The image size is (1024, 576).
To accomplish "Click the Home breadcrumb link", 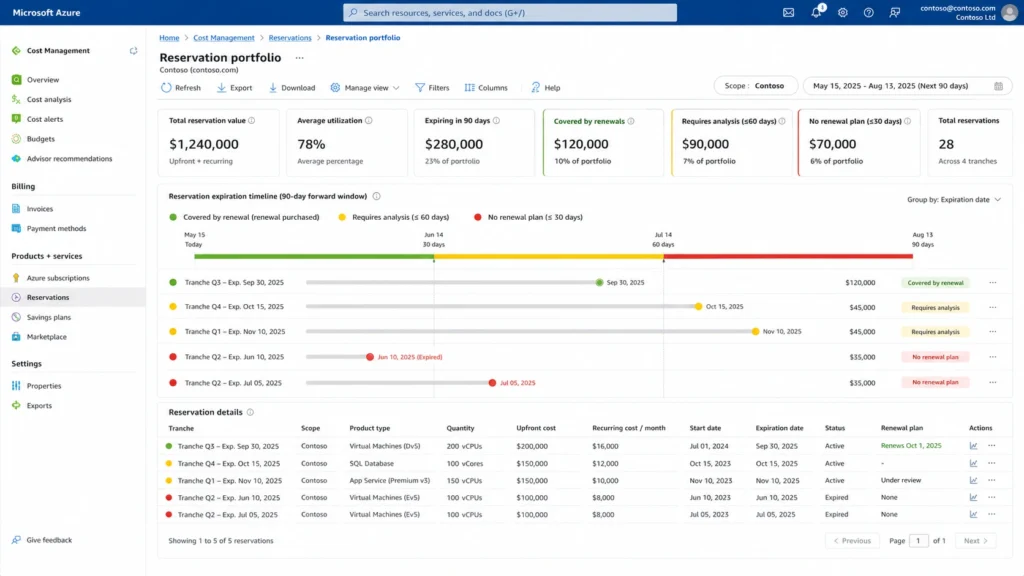I will [169, 38].
